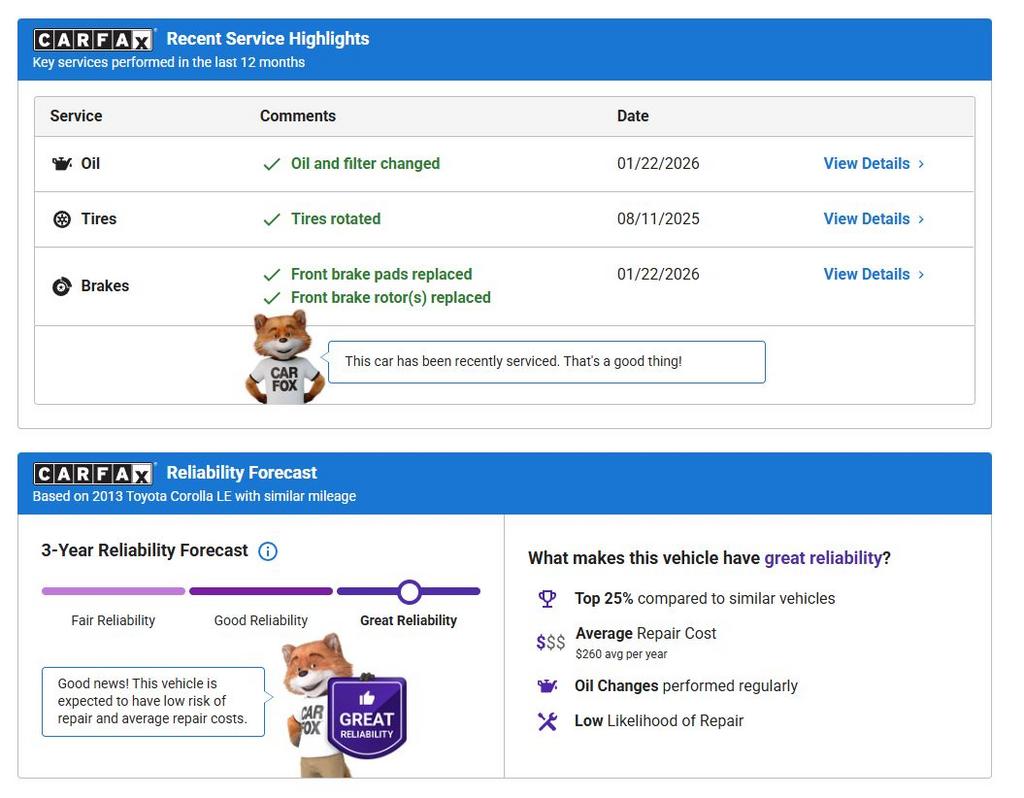Image resolution: width=1024 pixels, height=798 pixels.
Task: Open the 3-Year Reliability Forecast info icon
Action: tap(268, 551)
